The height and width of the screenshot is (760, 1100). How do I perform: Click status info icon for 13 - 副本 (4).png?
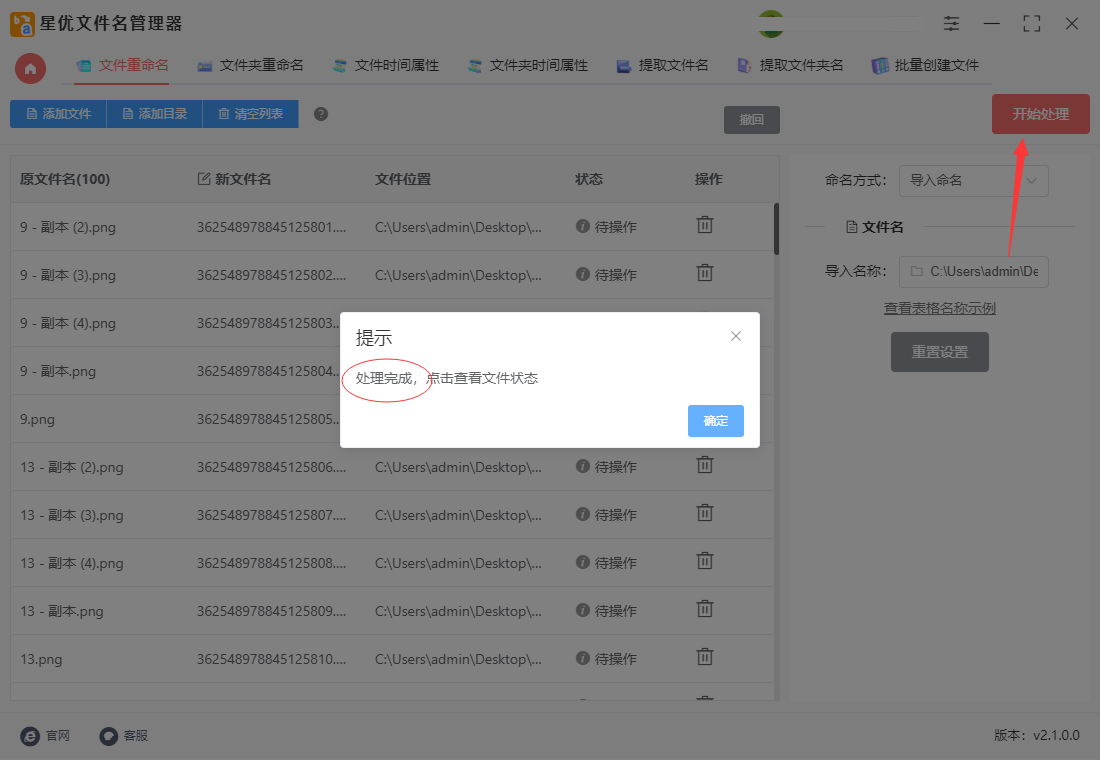point(582,562)
